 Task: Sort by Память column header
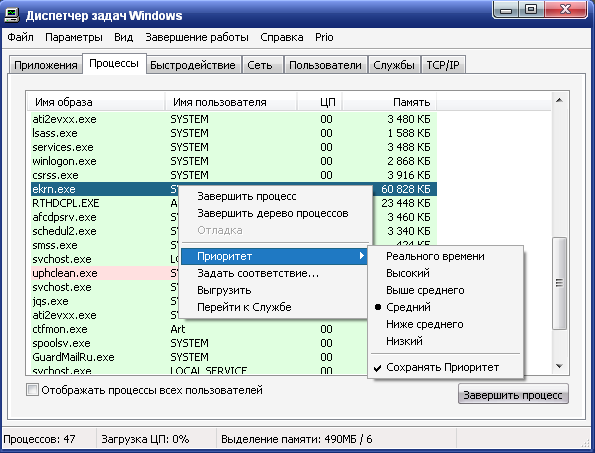click(x=389, y=102)
